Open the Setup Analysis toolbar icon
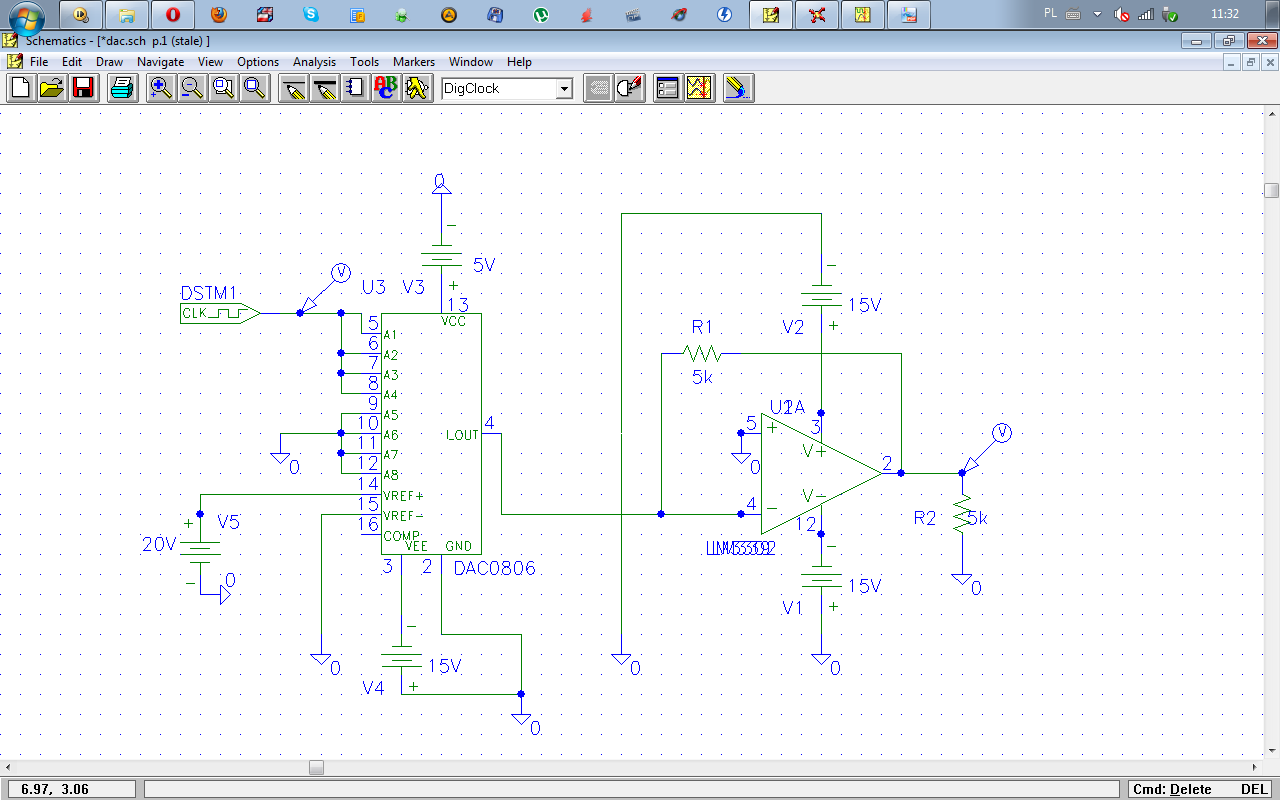The width and height of the screenshot is (1280, 800). click(x=667, y=88)
